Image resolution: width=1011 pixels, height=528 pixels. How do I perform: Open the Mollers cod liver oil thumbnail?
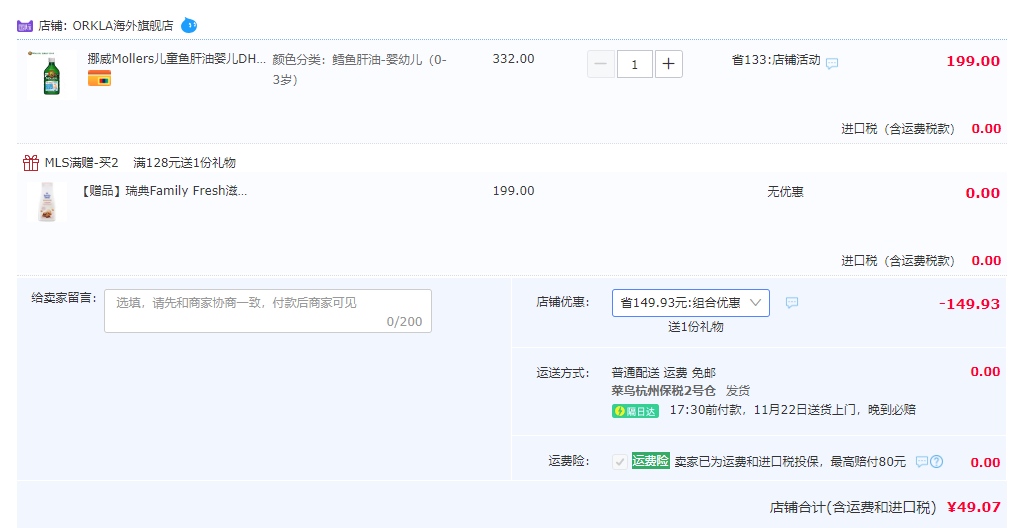click(x=52, y=75)
